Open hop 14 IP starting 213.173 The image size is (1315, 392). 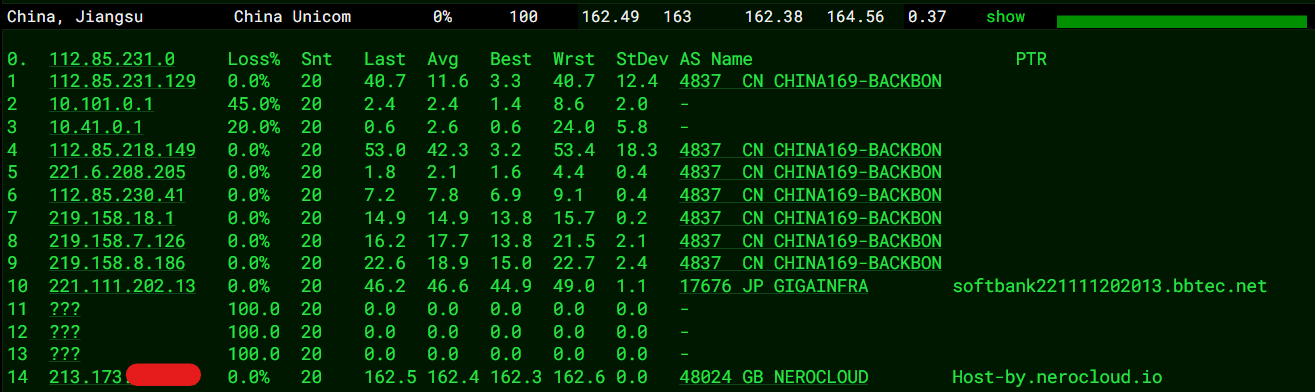124,376
